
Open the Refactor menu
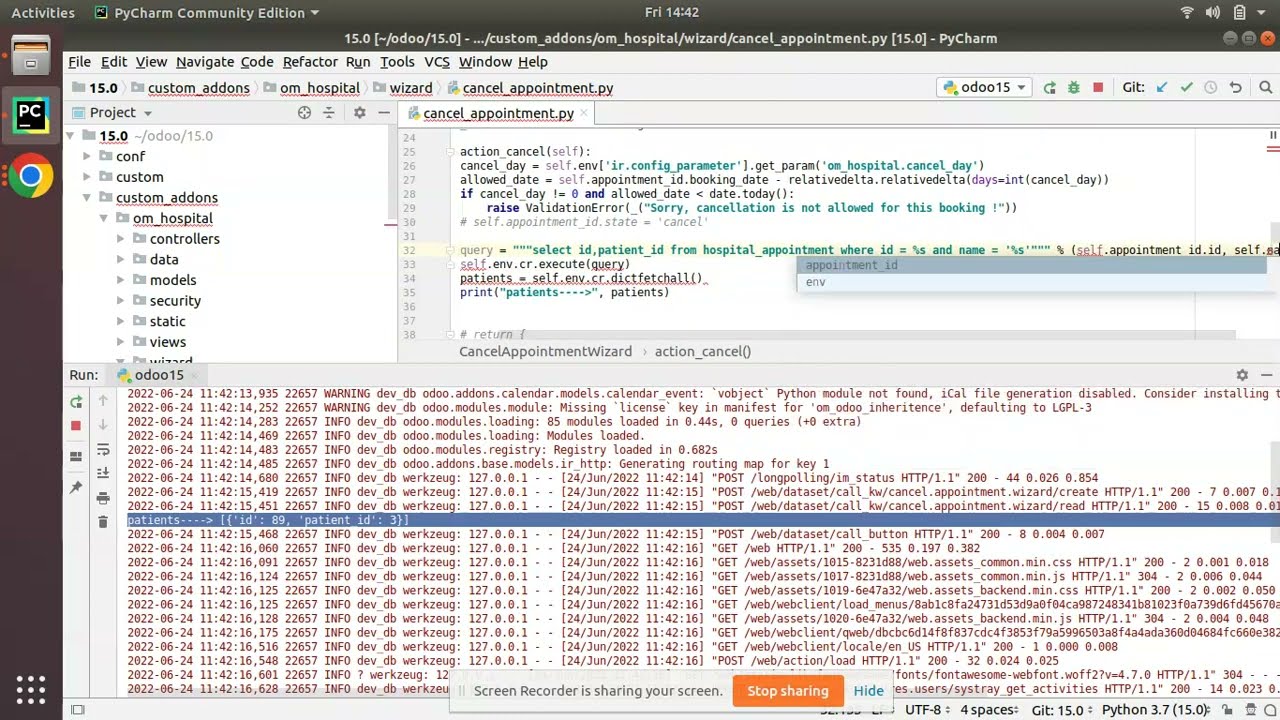[x=310, y=62]
